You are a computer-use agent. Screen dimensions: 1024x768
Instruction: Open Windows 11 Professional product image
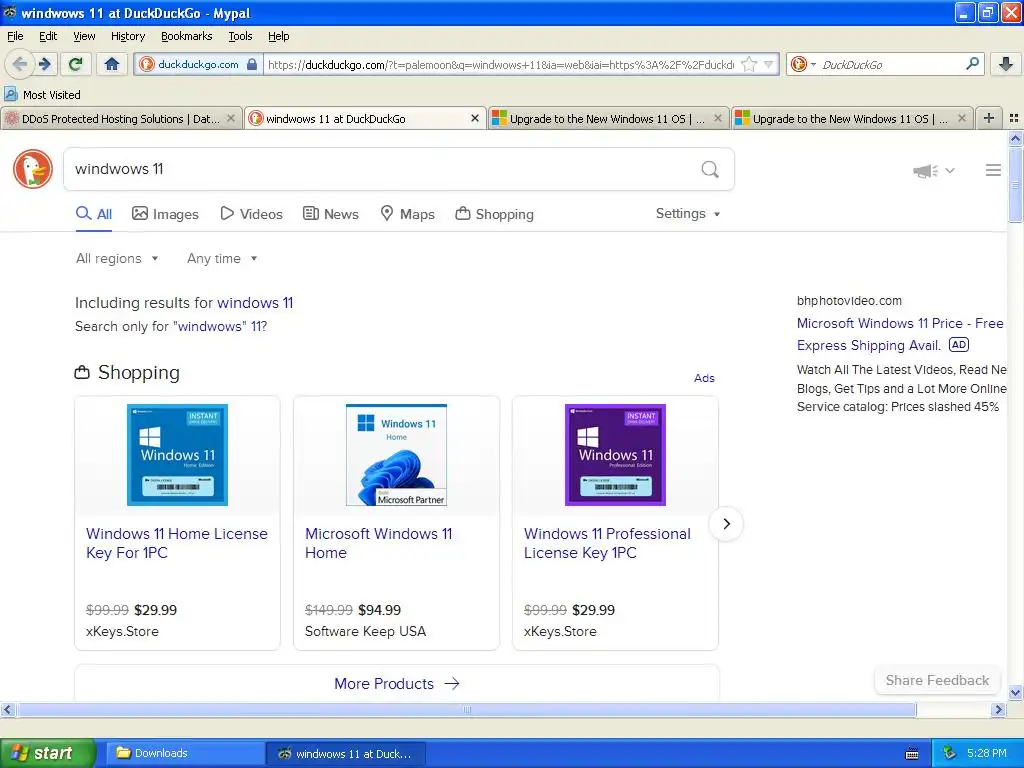point(615,455)
